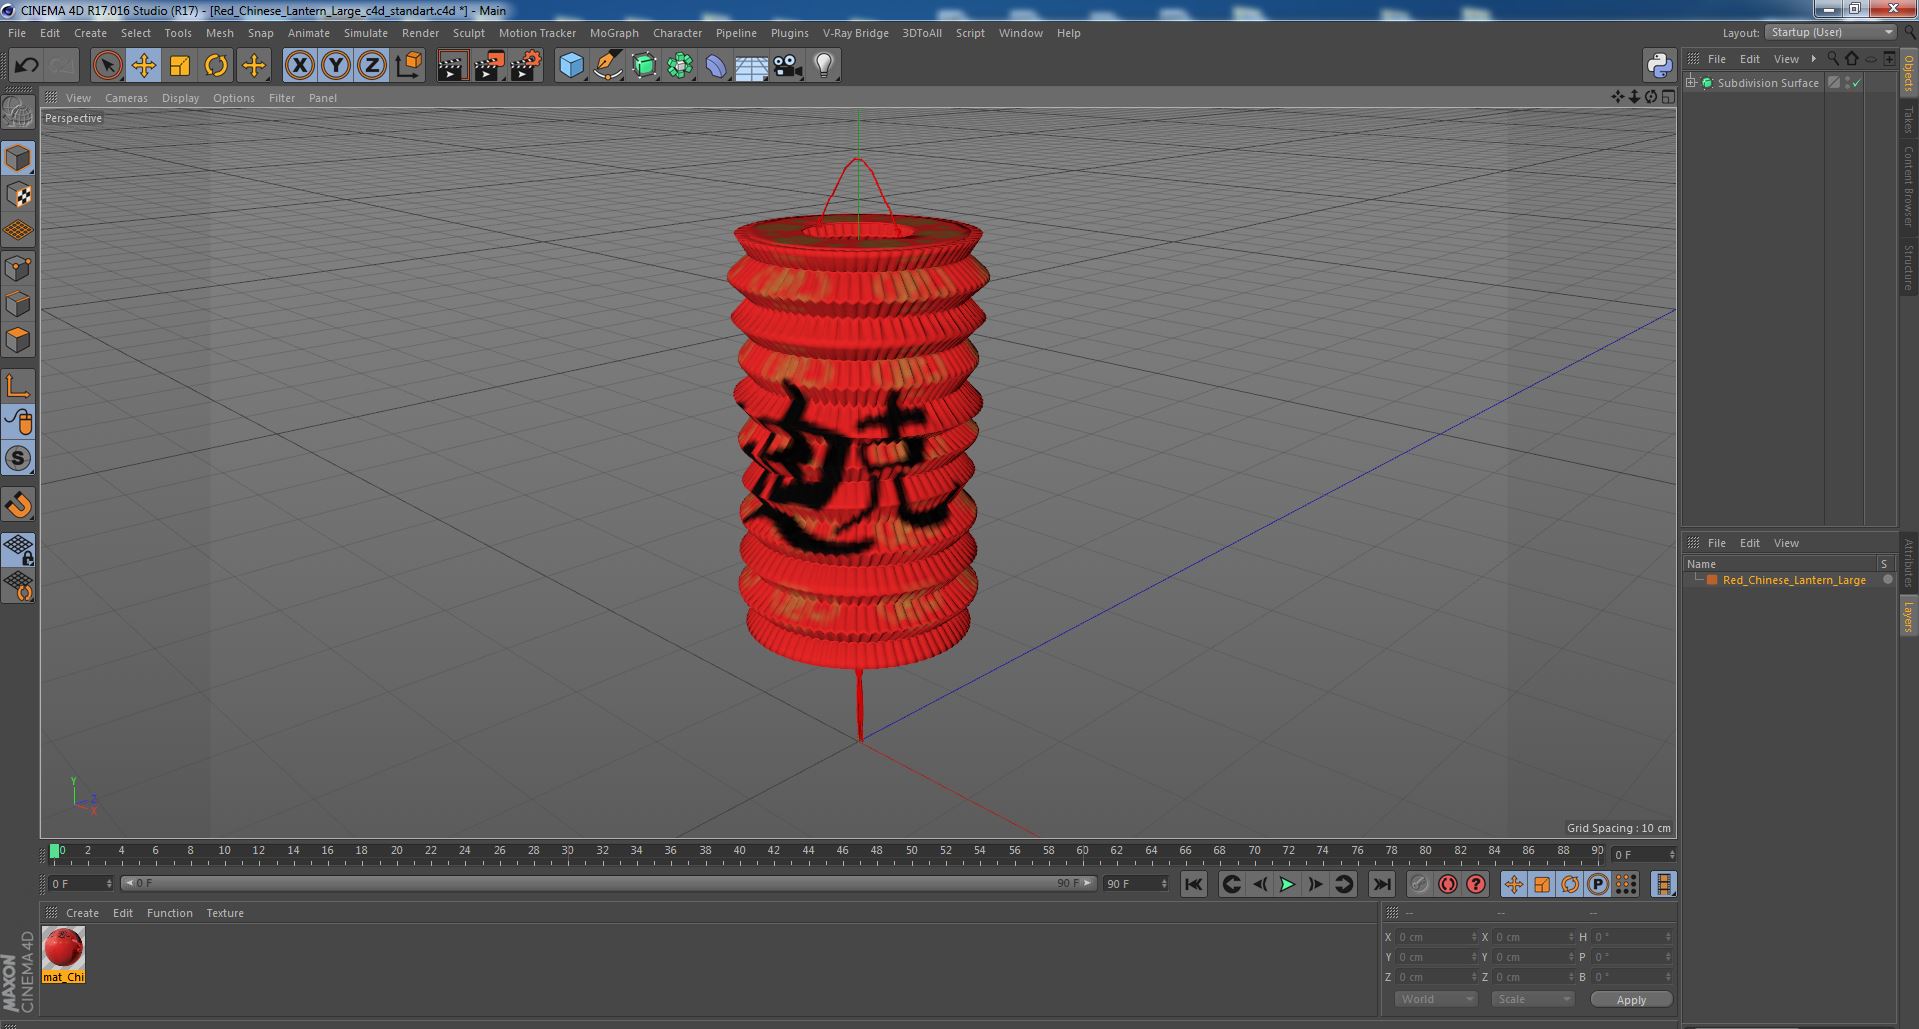Add a floor environment object
The width and height of the screenshot is (1919, 1029).
pyautogui.click(x=752, y=66)
